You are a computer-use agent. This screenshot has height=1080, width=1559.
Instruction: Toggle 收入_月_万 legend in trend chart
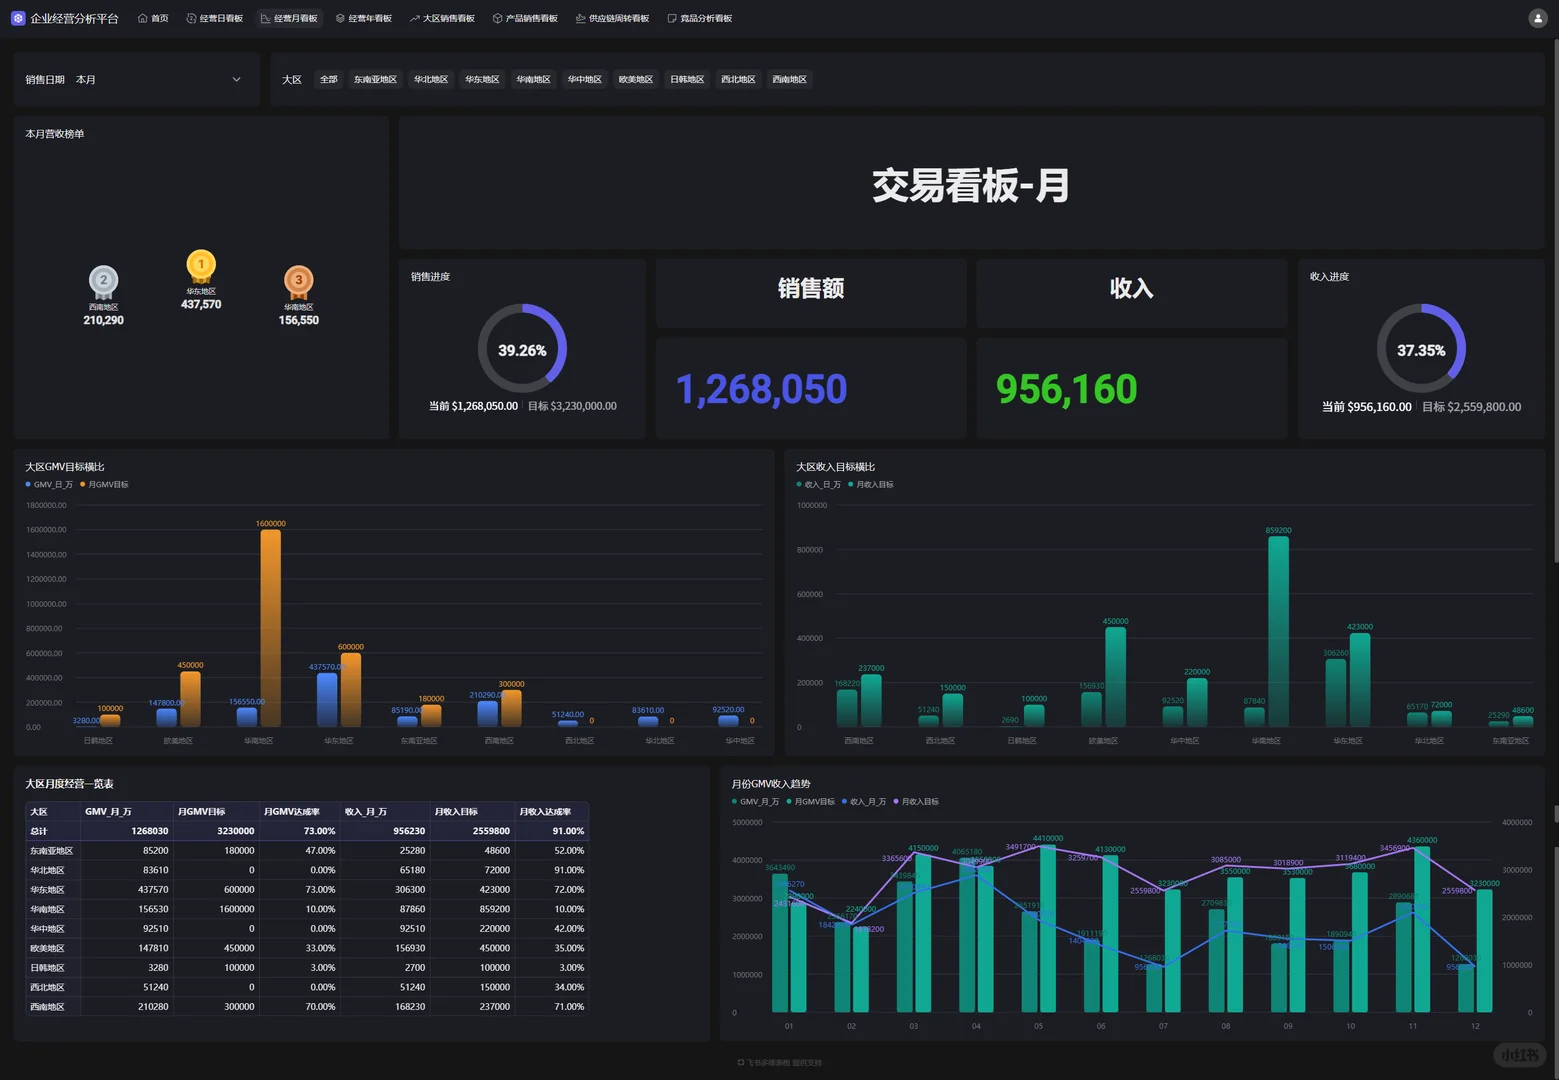(864, 801)
